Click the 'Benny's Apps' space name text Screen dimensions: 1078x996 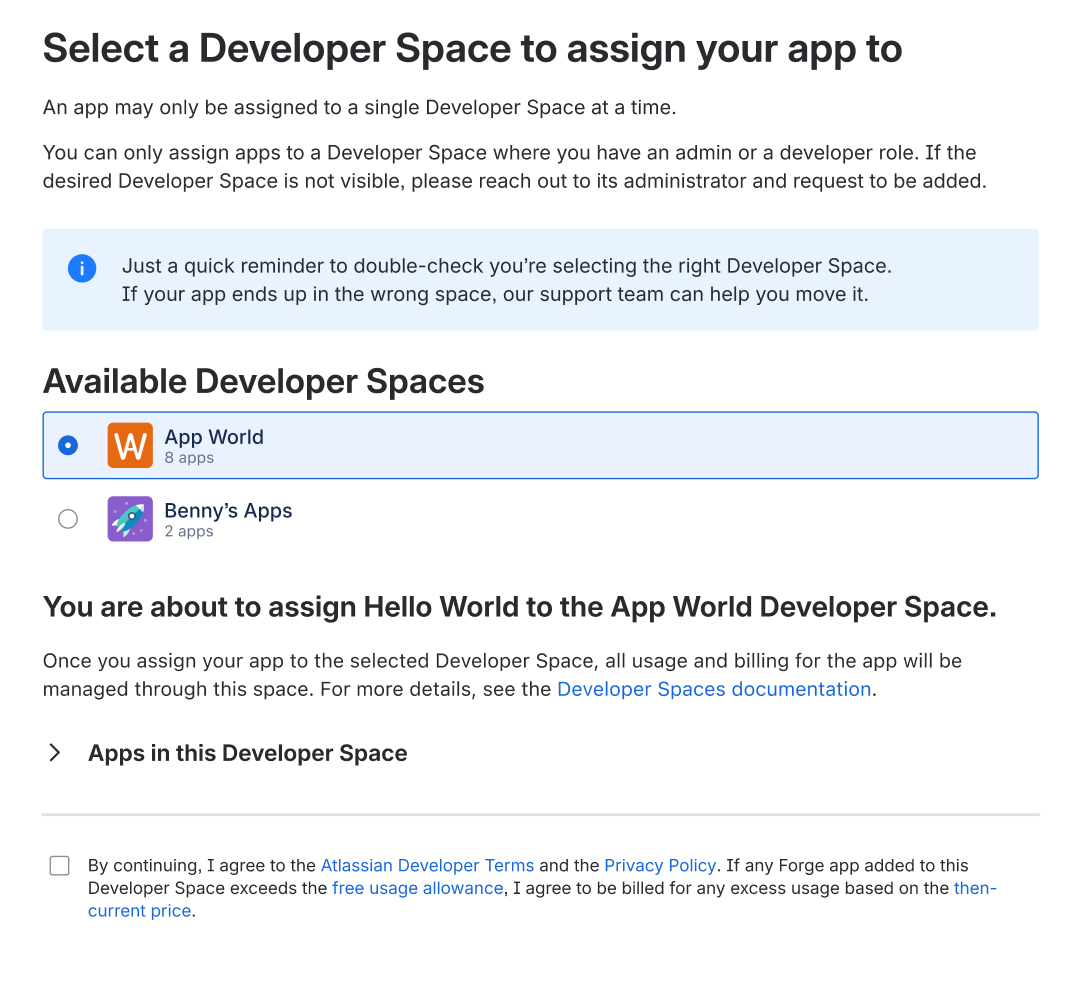click(228, 510)
